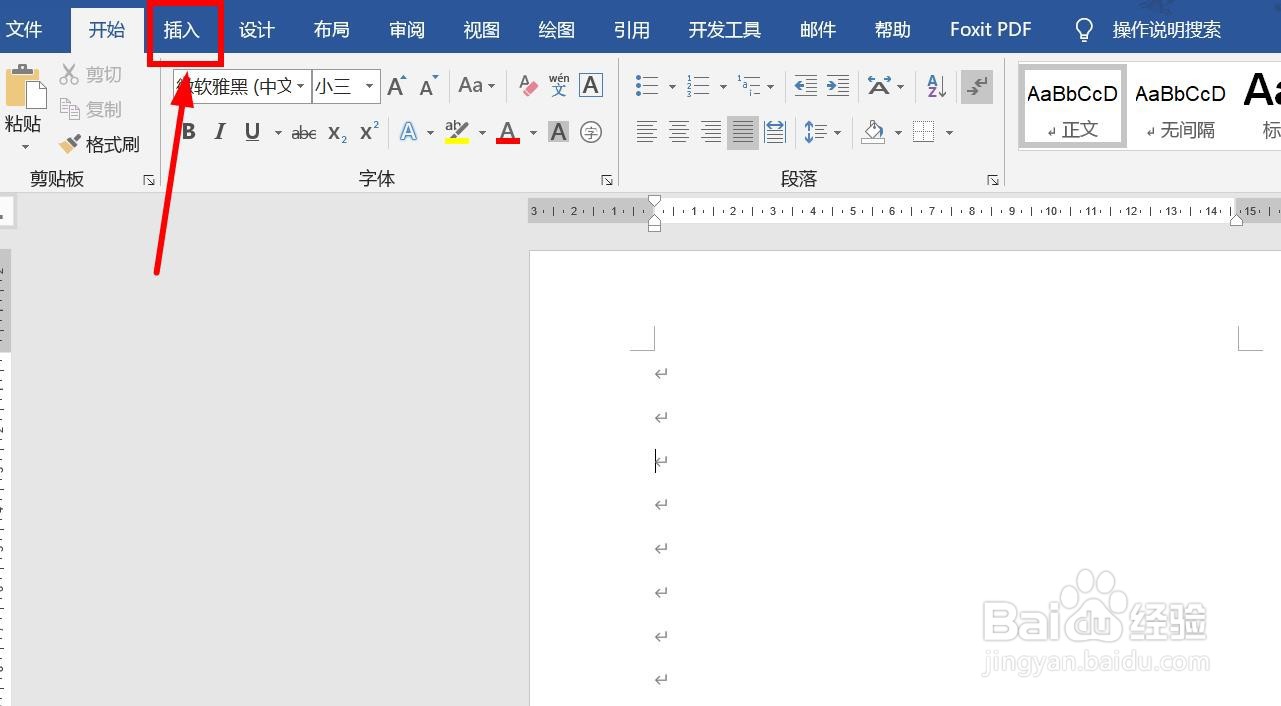Toggle bold formatting
The image size is (1281, 706).
click(188, 131)
